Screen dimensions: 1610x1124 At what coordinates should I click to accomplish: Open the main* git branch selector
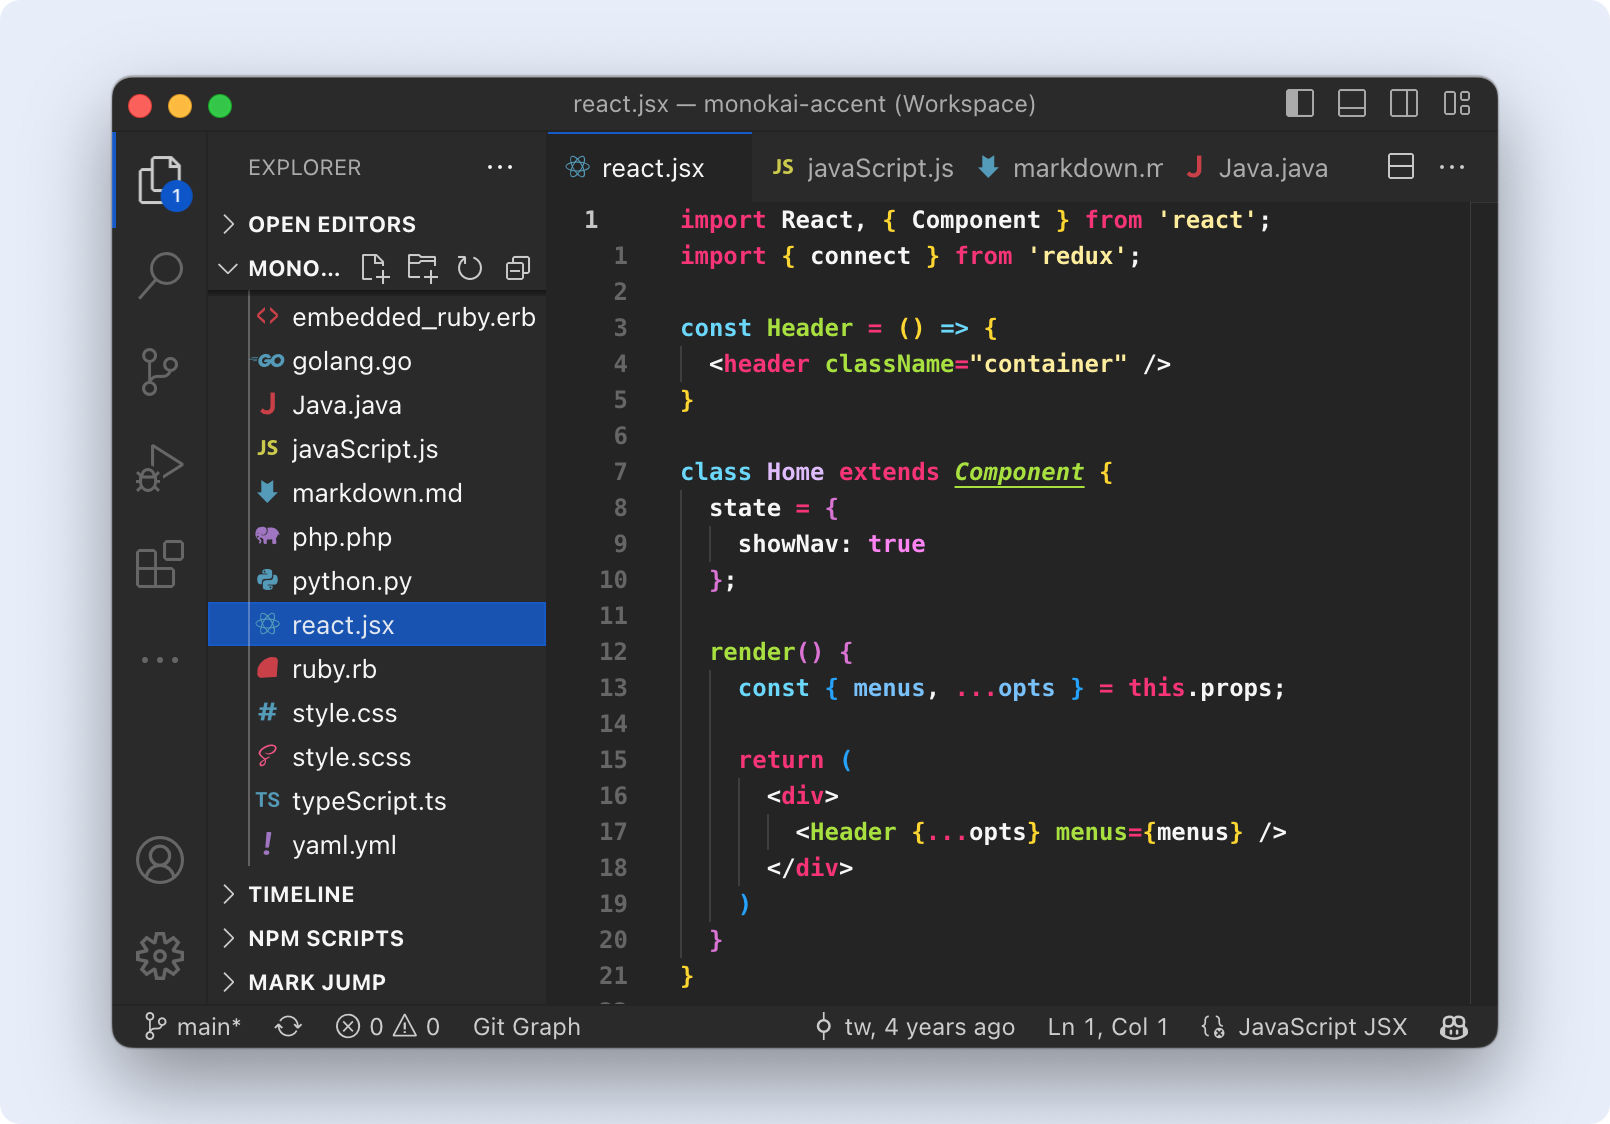pyautogui.click(x=193, y=1027)
